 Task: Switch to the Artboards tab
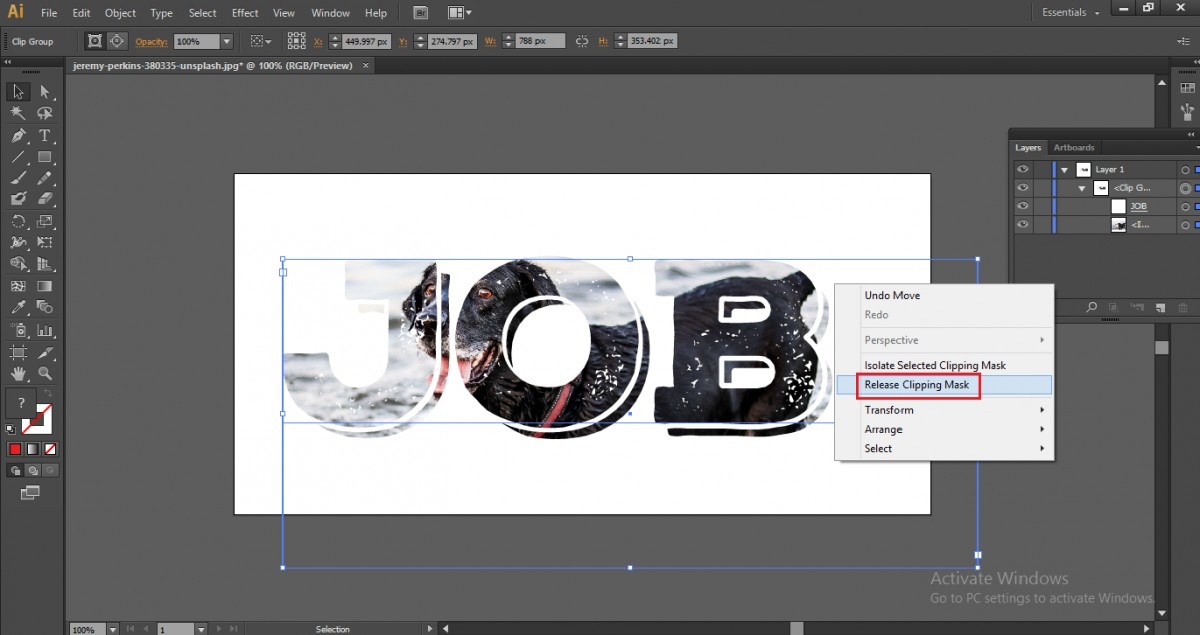(1074, 147)
